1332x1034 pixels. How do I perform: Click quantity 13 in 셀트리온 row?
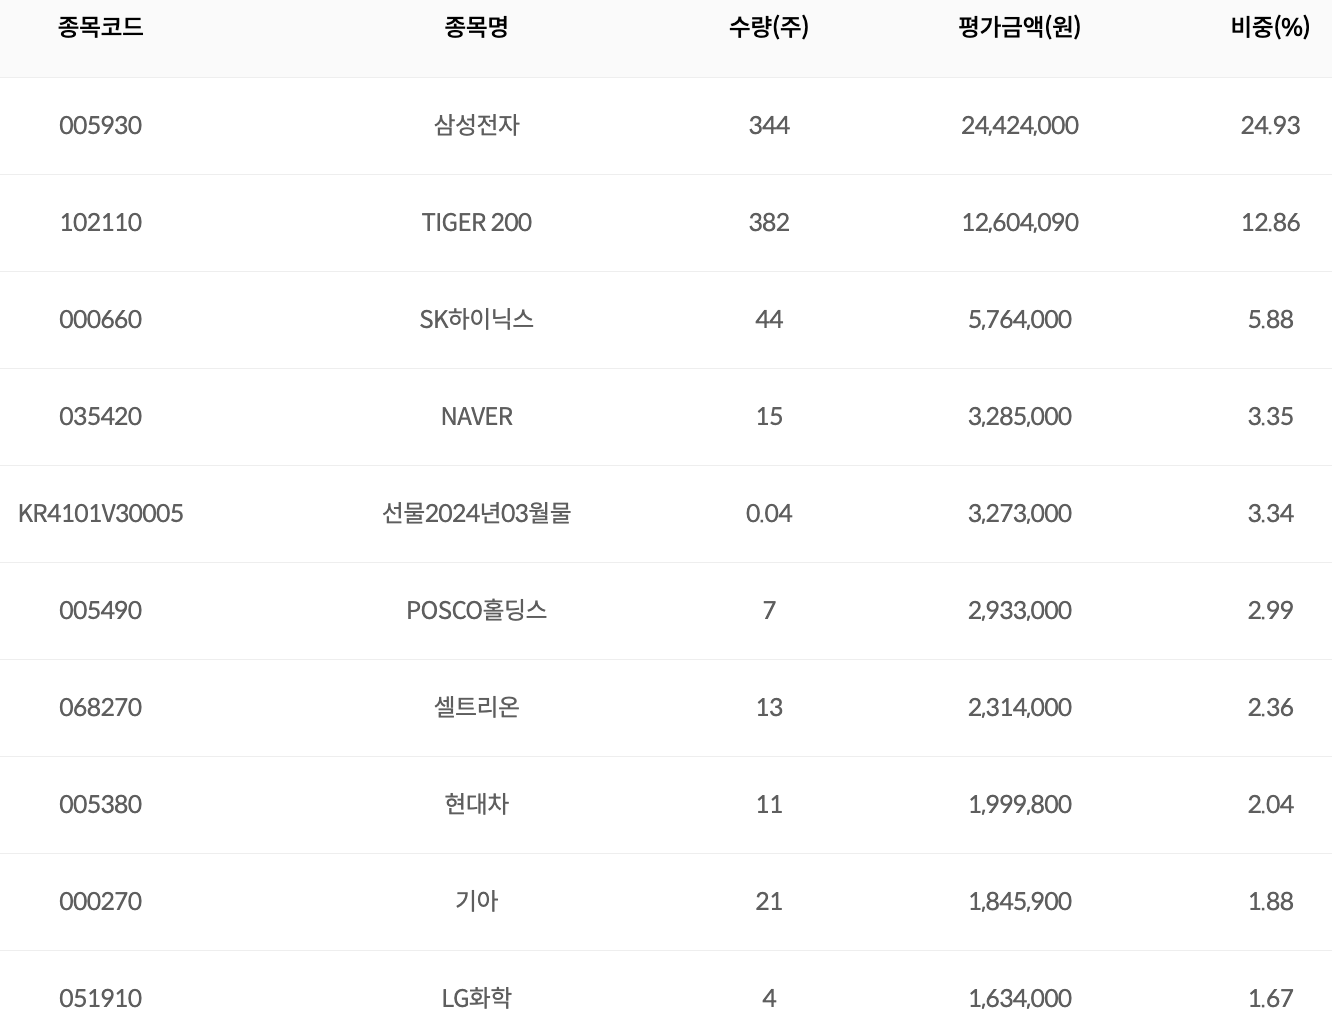(x=769, y=707)
